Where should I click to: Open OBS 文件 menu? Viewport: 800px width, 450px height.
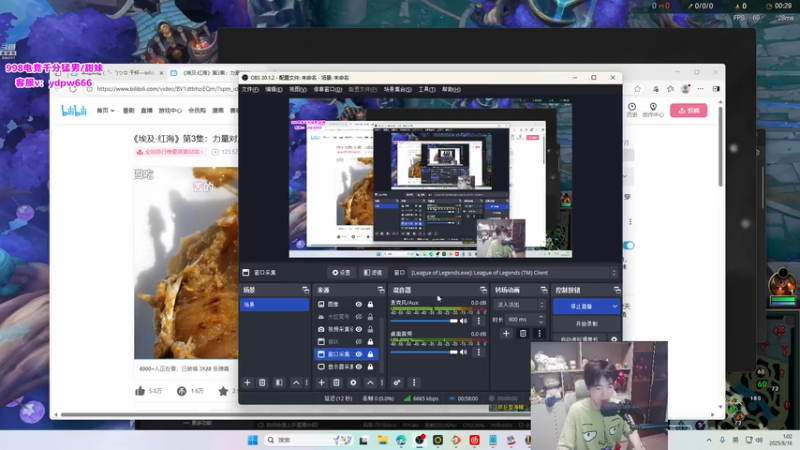click(250, 89)
